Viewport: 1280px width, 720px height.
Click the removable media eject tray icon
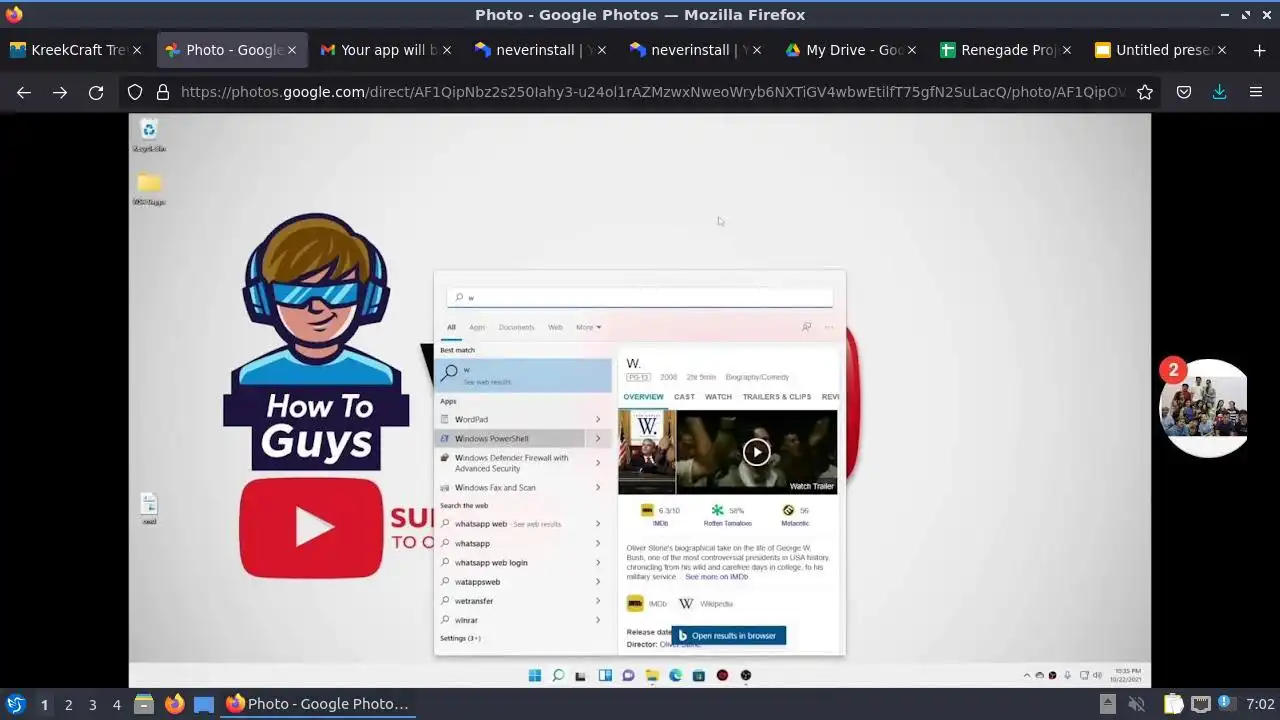pos(1107,704)
